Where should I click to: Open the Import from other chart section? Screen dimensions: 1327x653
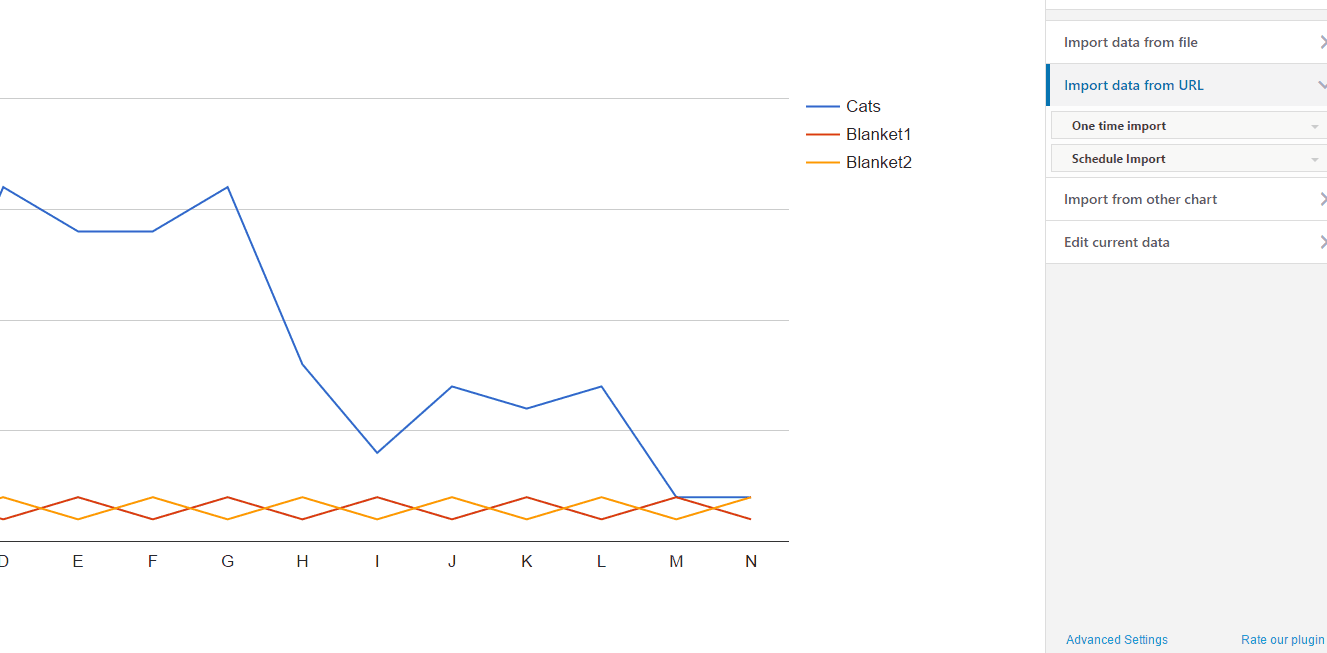(1140, 199)
